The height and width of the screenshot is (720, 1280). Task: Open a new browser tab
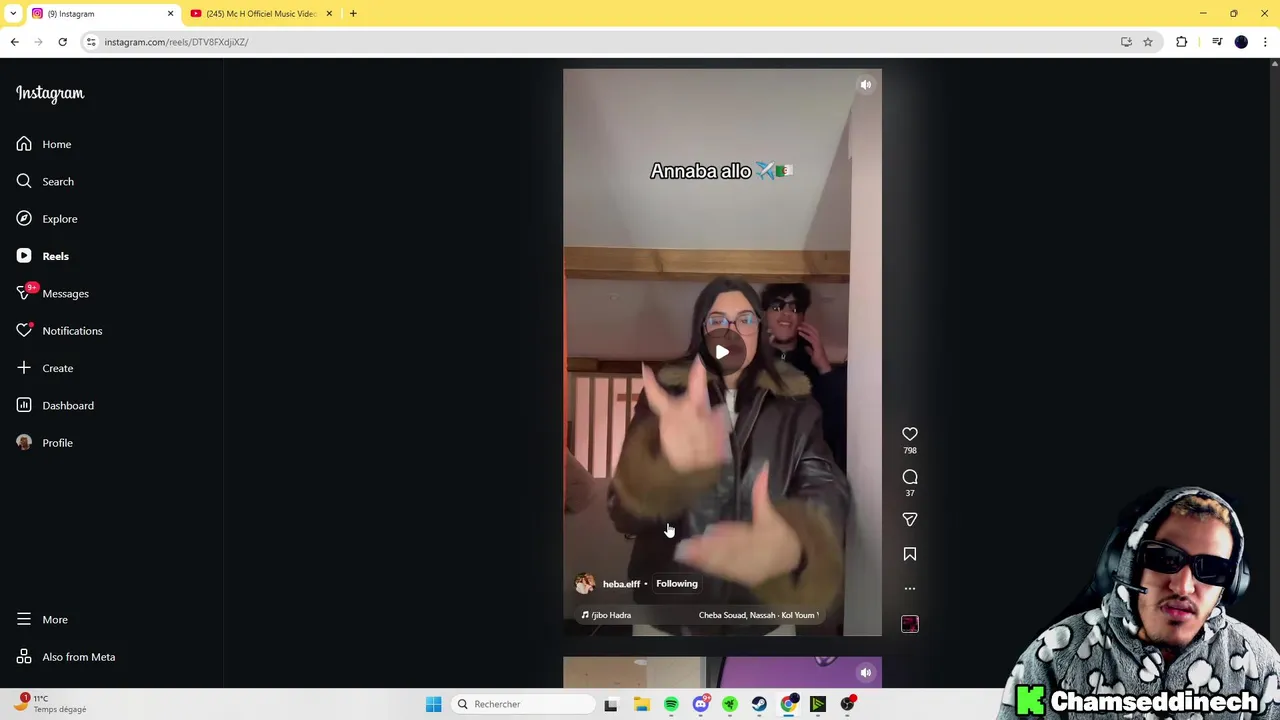(x=353, y=14)
